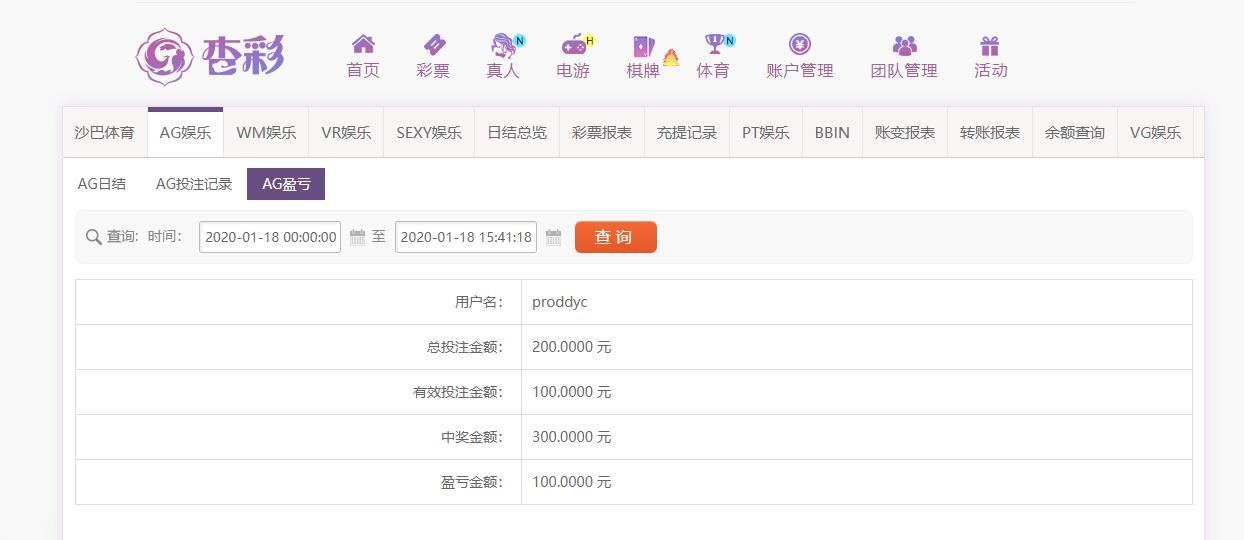Click the 中奖金额 value 300.0000 元
Screen dimensions: 1244x540
point(572,437)
